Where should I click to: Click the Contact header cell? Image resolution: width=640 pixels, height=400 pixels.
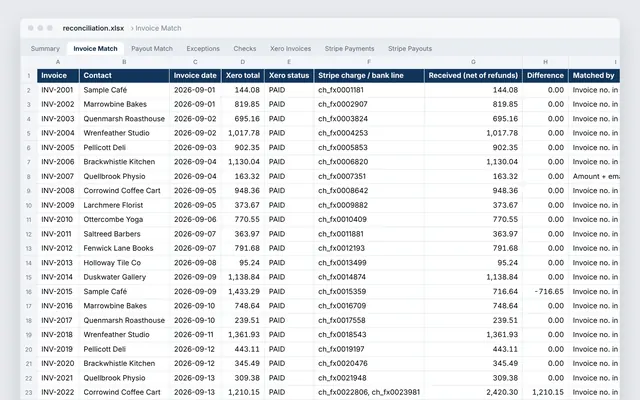(x=124, y=76)
